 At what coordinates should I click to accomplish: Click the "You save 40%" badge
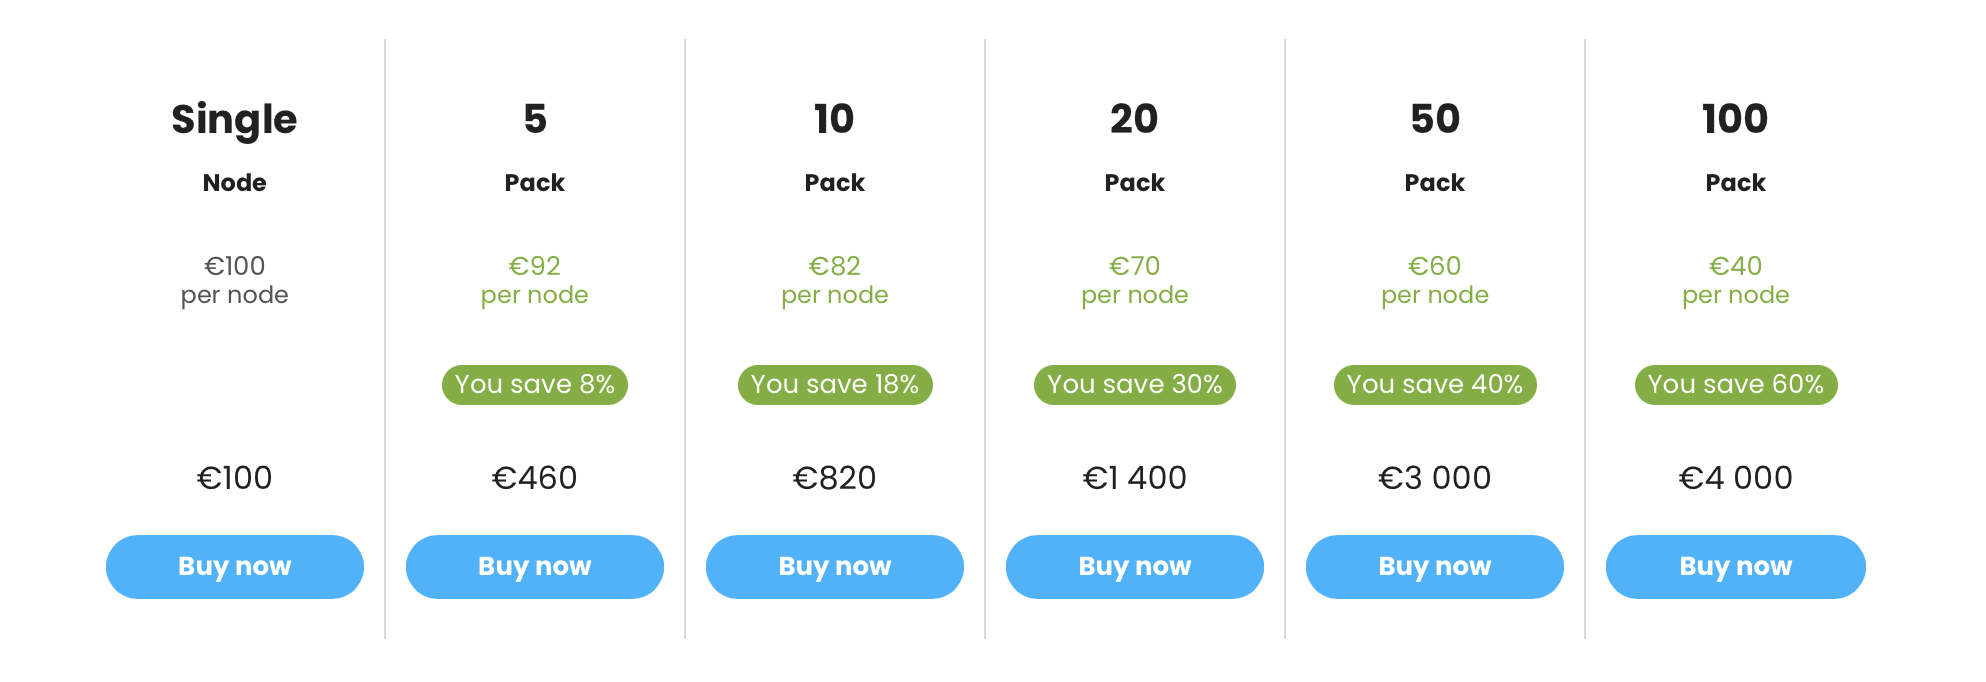(1435, 385)
